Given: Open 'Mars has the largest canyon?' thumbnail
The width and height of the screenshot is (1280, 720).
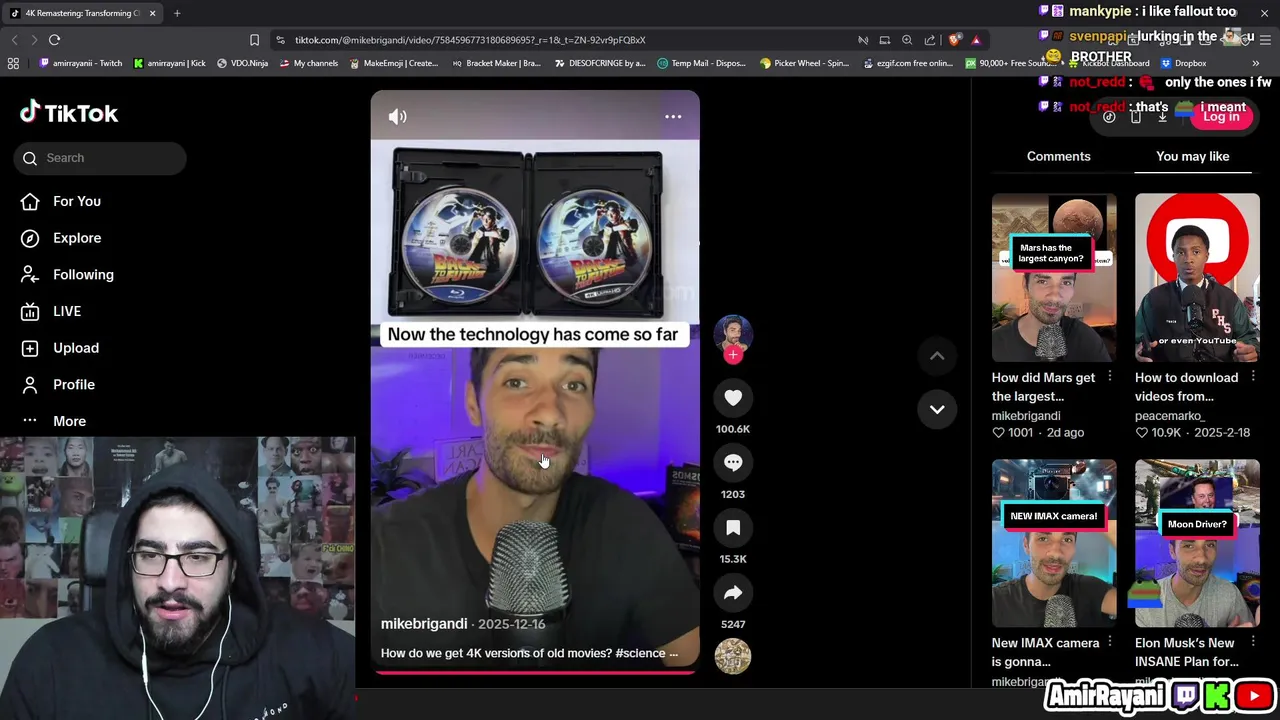Looking at the screenshot, I should click(x=1054, y=277).
